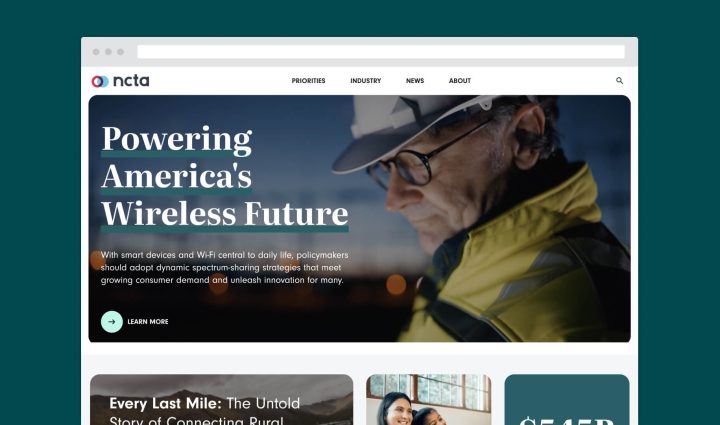720x425 pixels.
Task: Open the About menu item
Action: (460, 81)
